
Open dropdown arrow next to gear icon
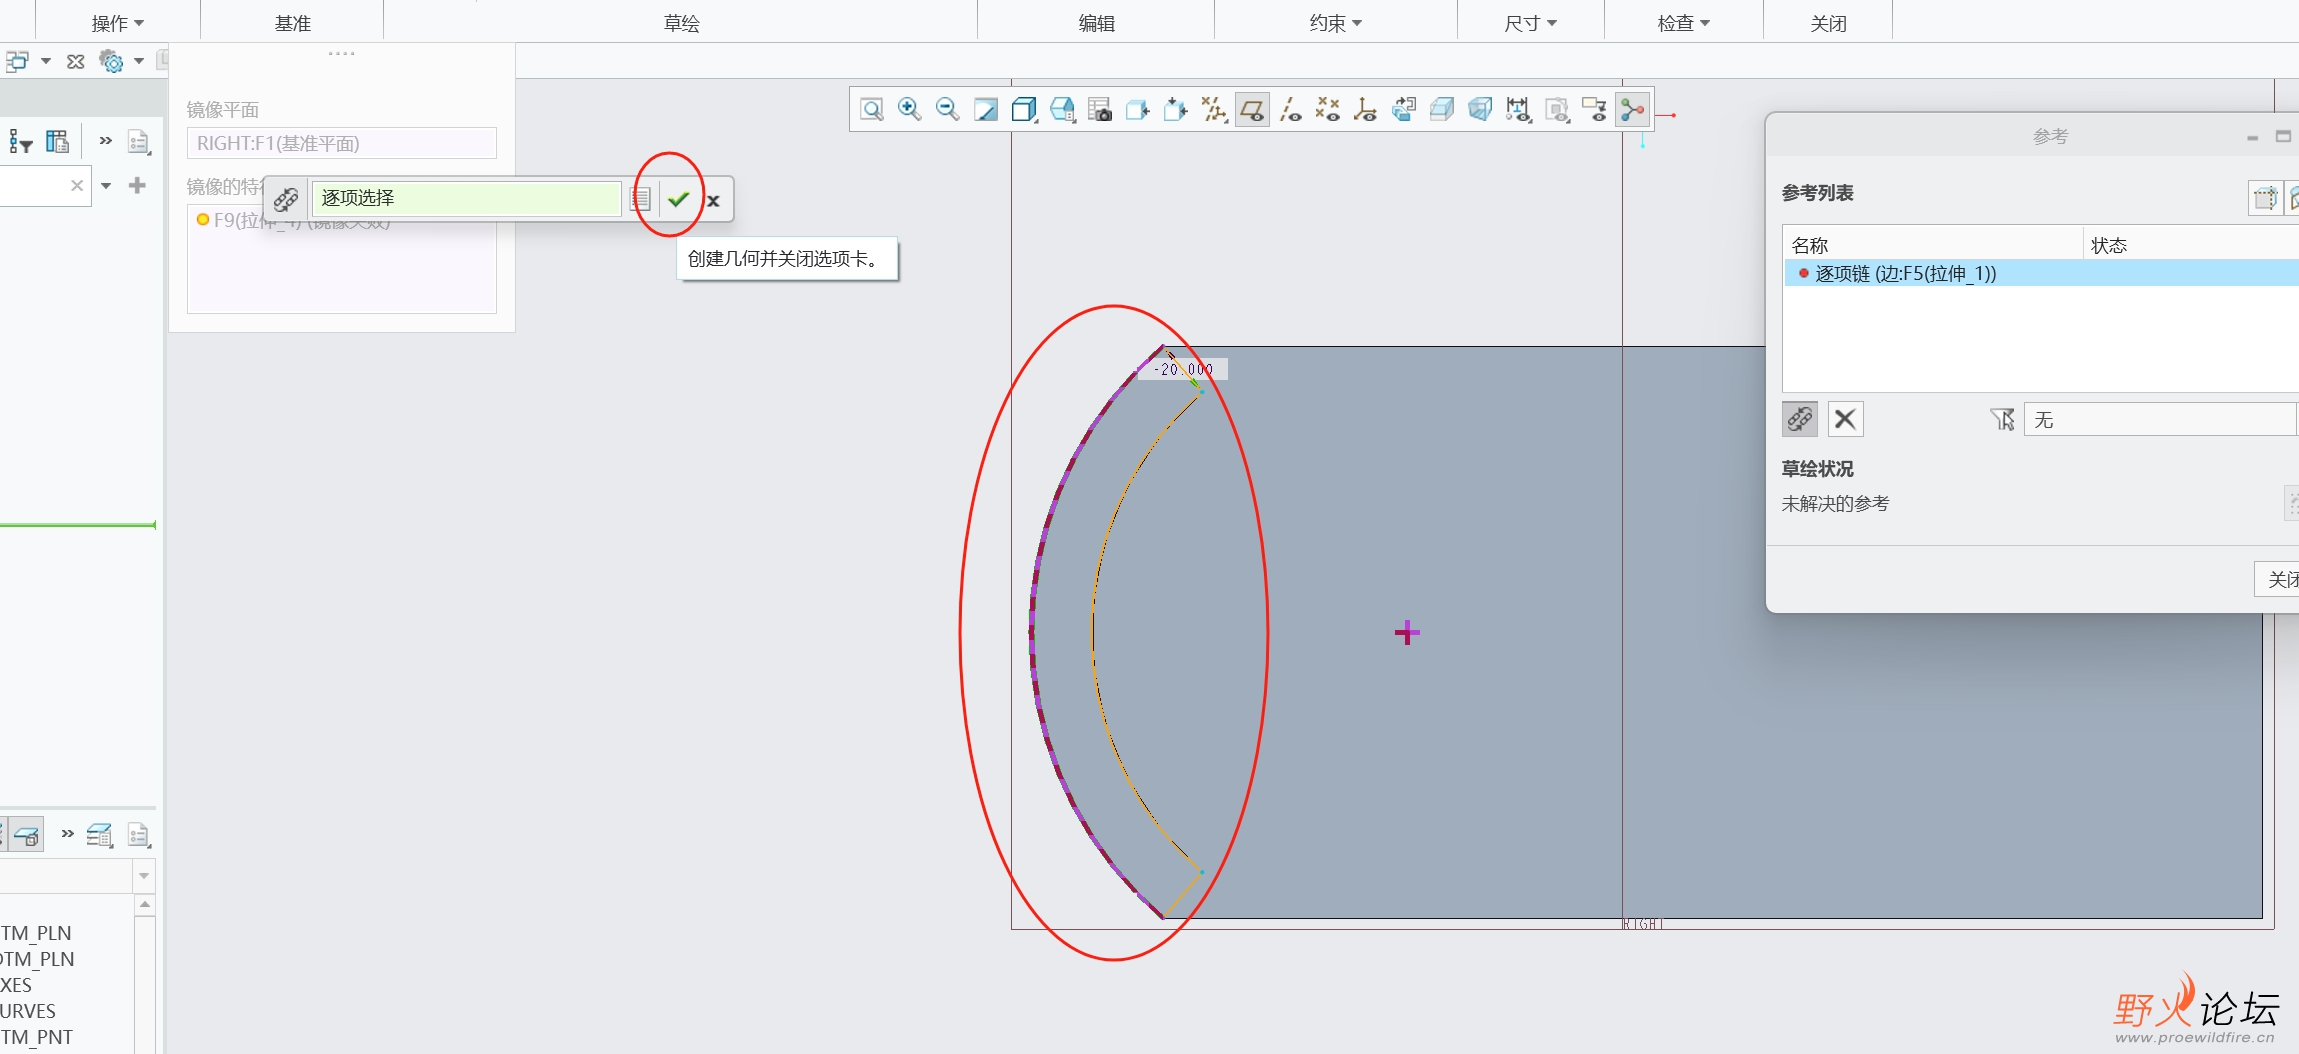[139, 61]
